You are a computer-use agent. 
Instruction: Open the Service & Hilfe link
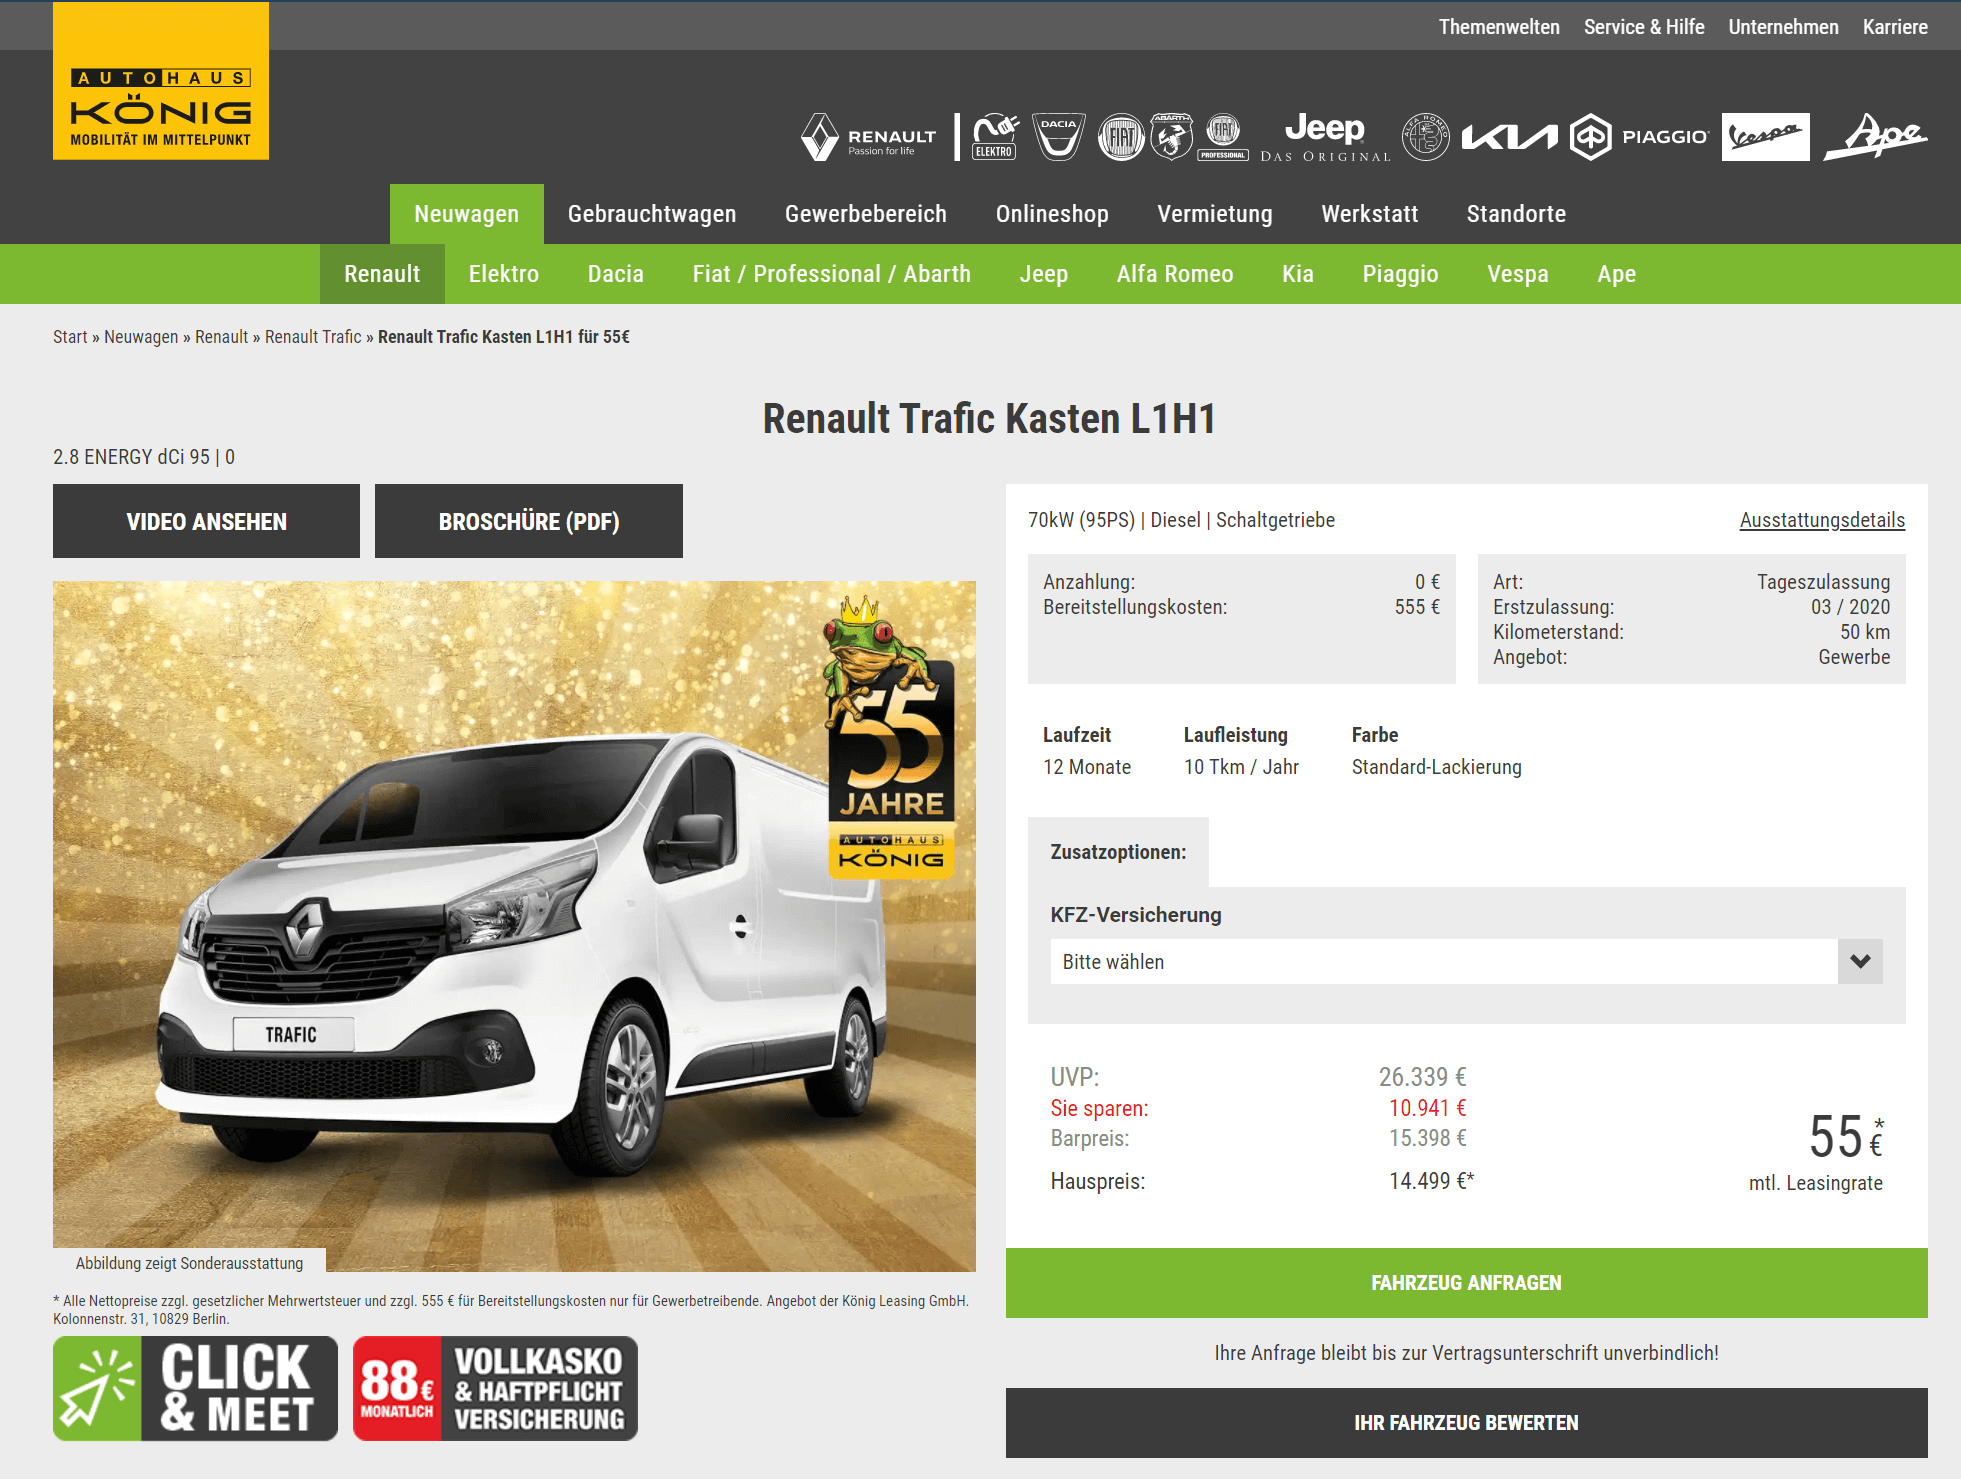[x=1644, y=27]
